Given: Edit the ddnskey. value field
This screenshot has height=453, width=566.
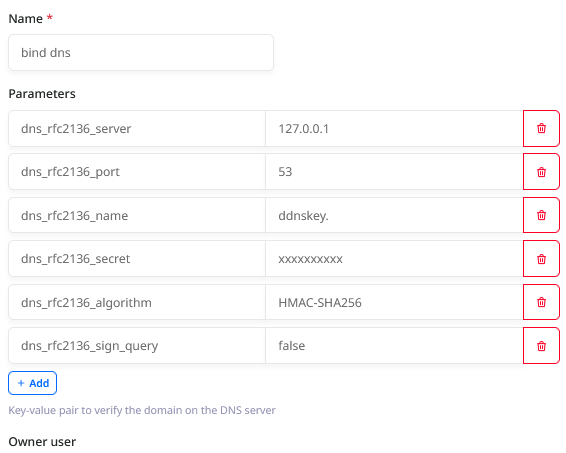Looking at the screenshot, I should 394,215.
